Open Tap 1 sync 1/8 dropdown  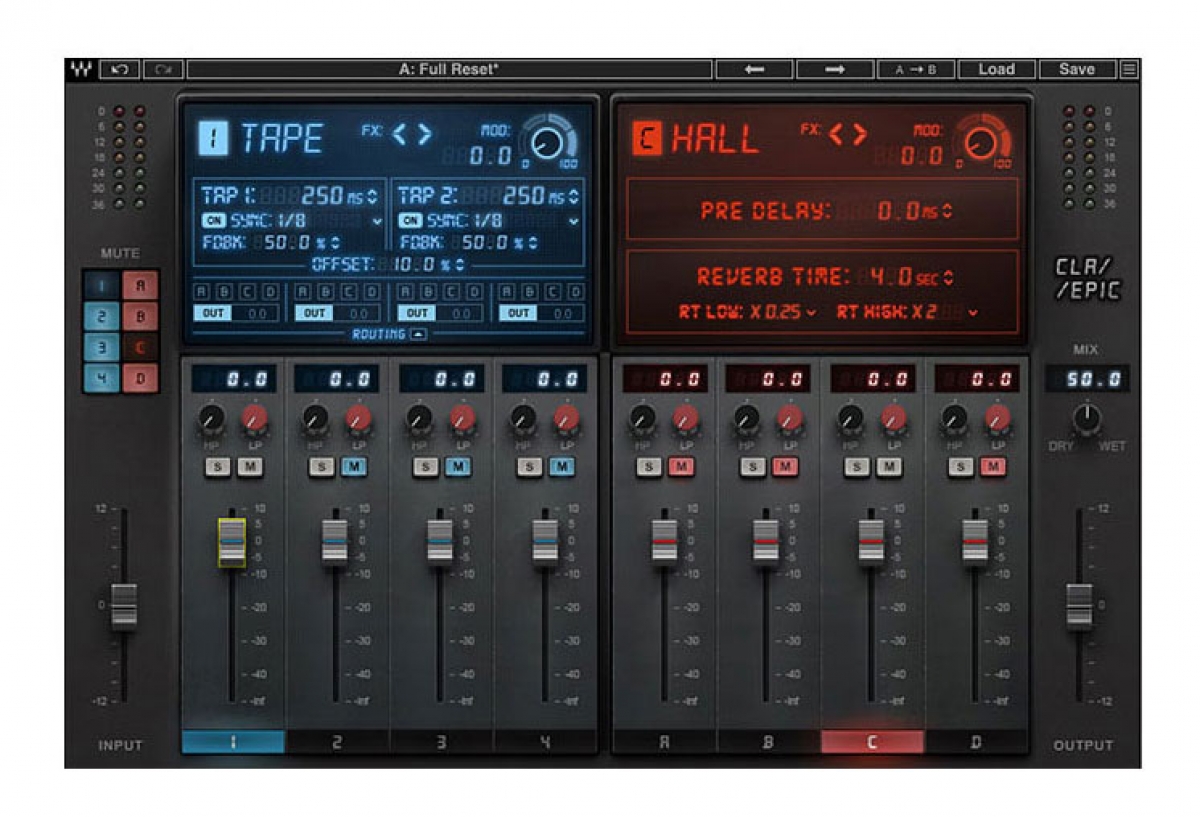[x=377, y=222]
